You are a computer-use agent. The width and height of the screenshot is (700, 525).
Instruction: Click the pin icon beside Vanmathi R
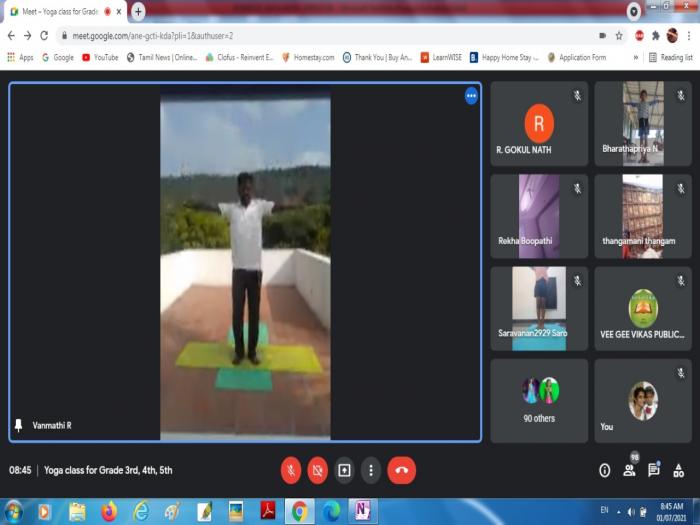pos(18,425)
